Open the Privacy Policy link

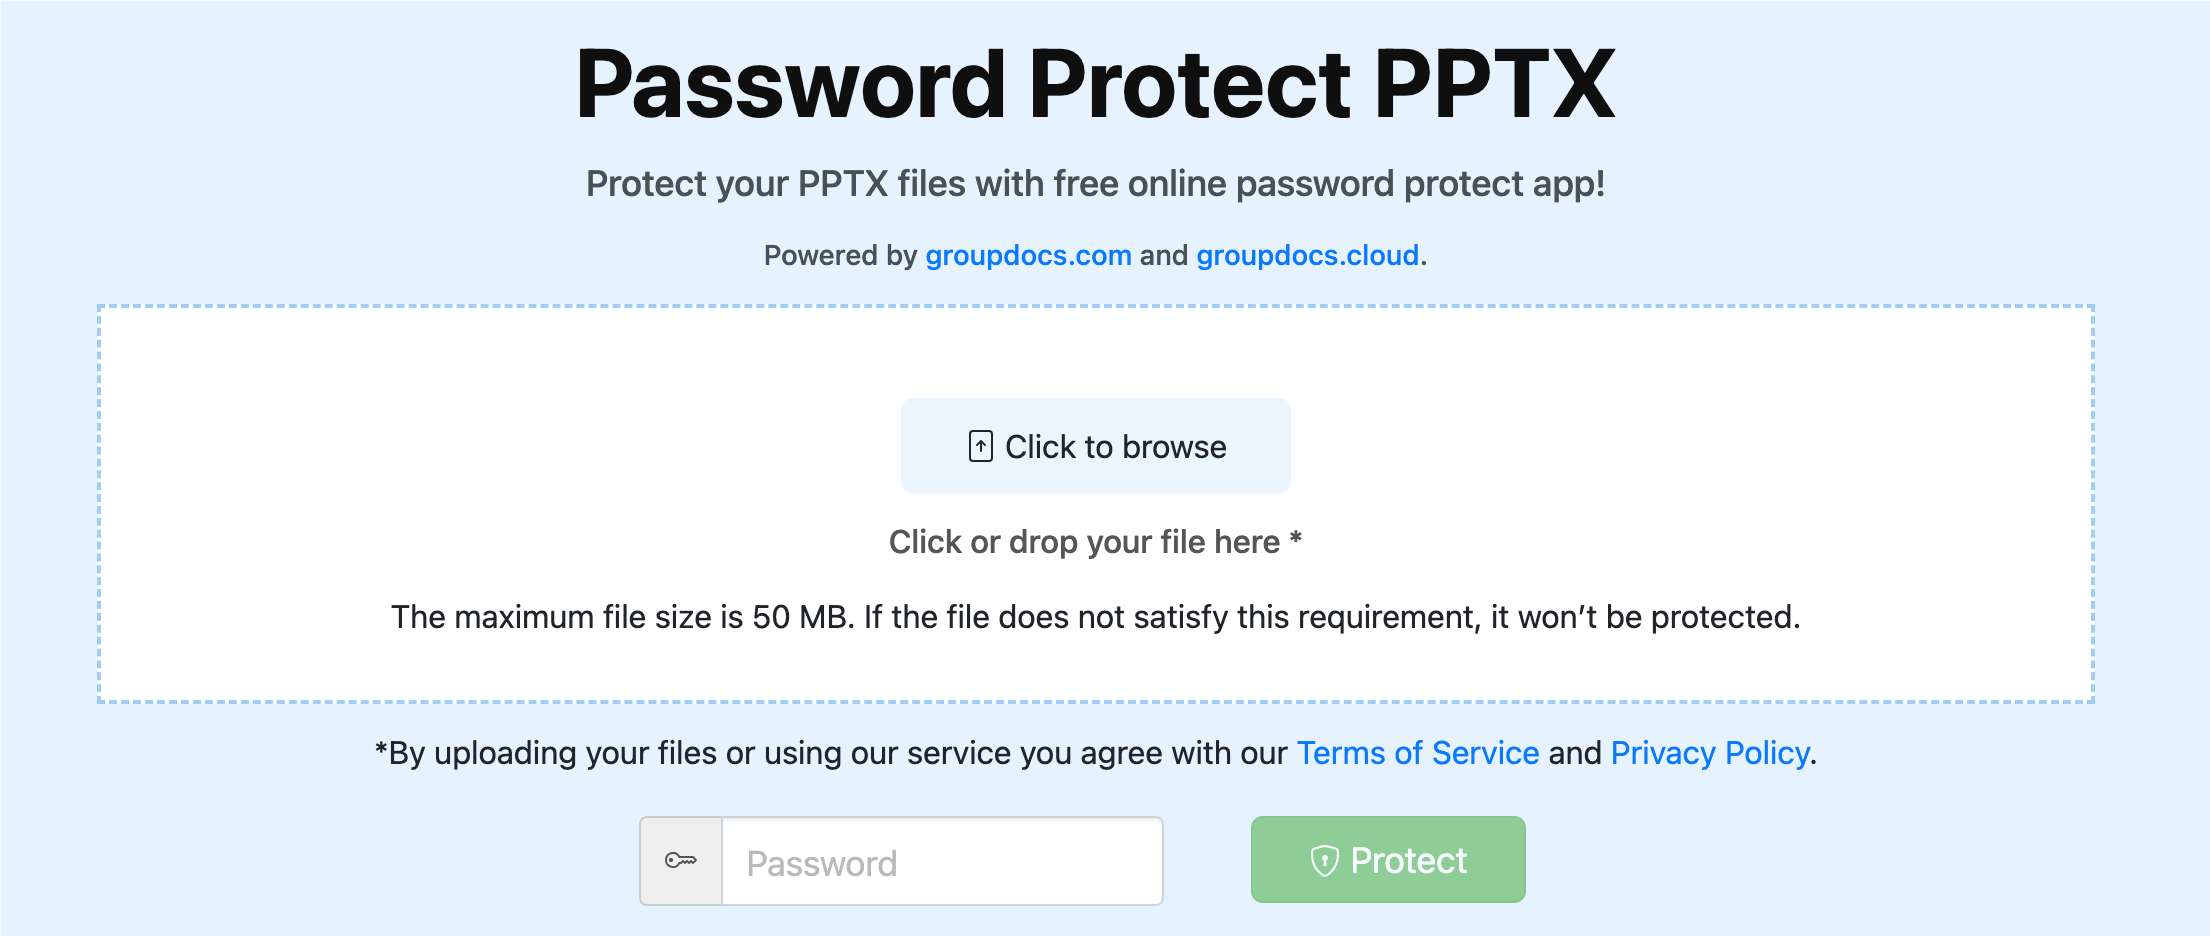coord(1710,753)
